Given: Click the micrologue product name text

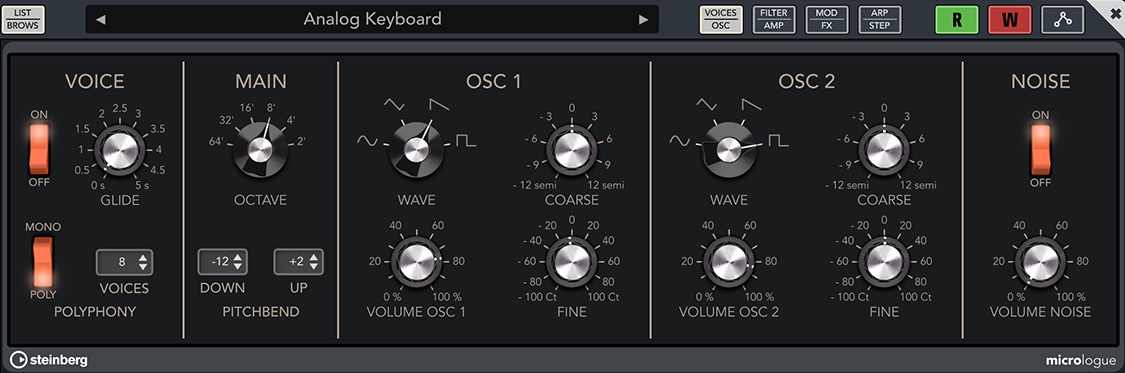Looking at the screenshot, I should [x=1080, y=359].
